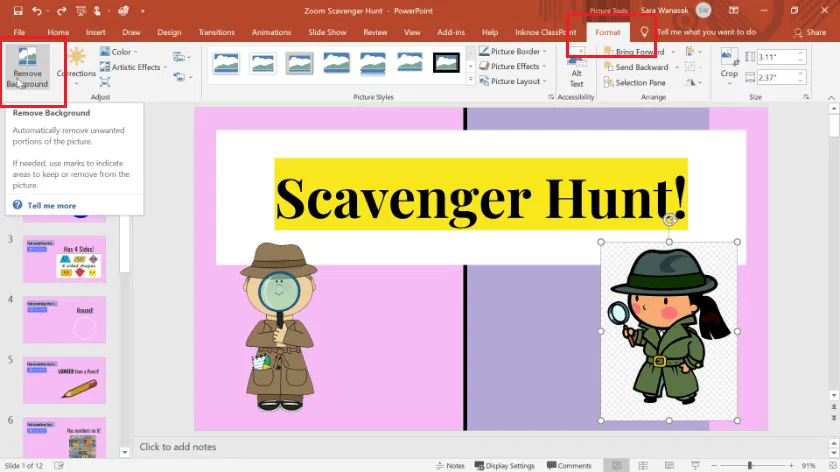Open the Slide Show tab
840x472 pixels.
click(x=327, y=32)
